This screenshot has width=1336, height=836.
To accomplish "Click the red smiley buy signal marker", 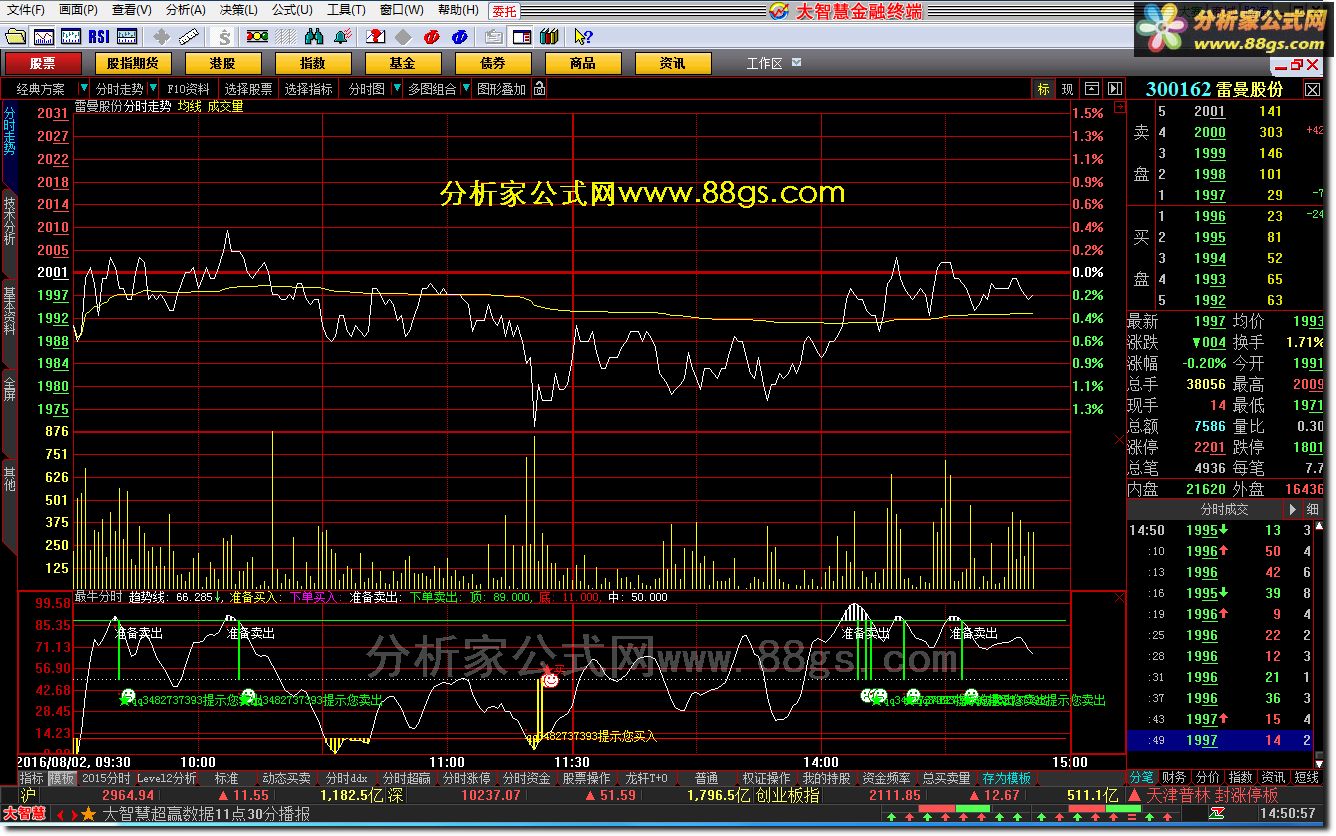I will click(x=550, y=680).
